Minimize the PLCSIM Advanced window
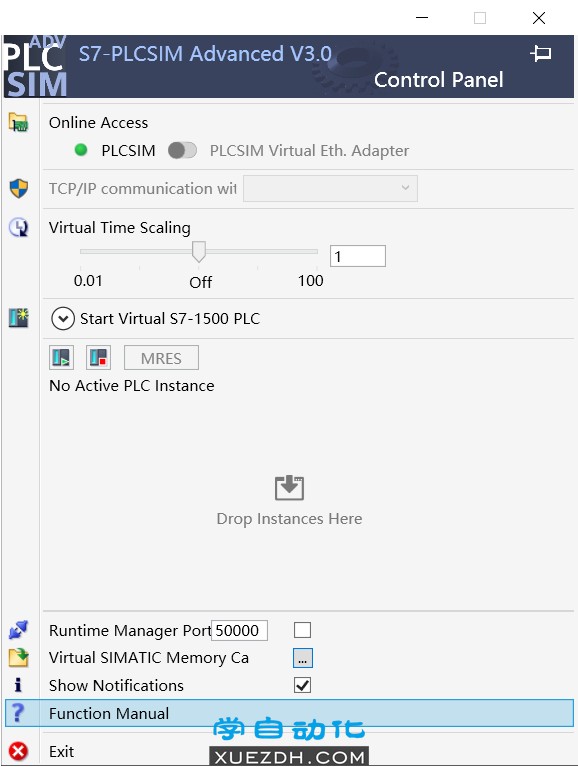 (x=422, y=18)
